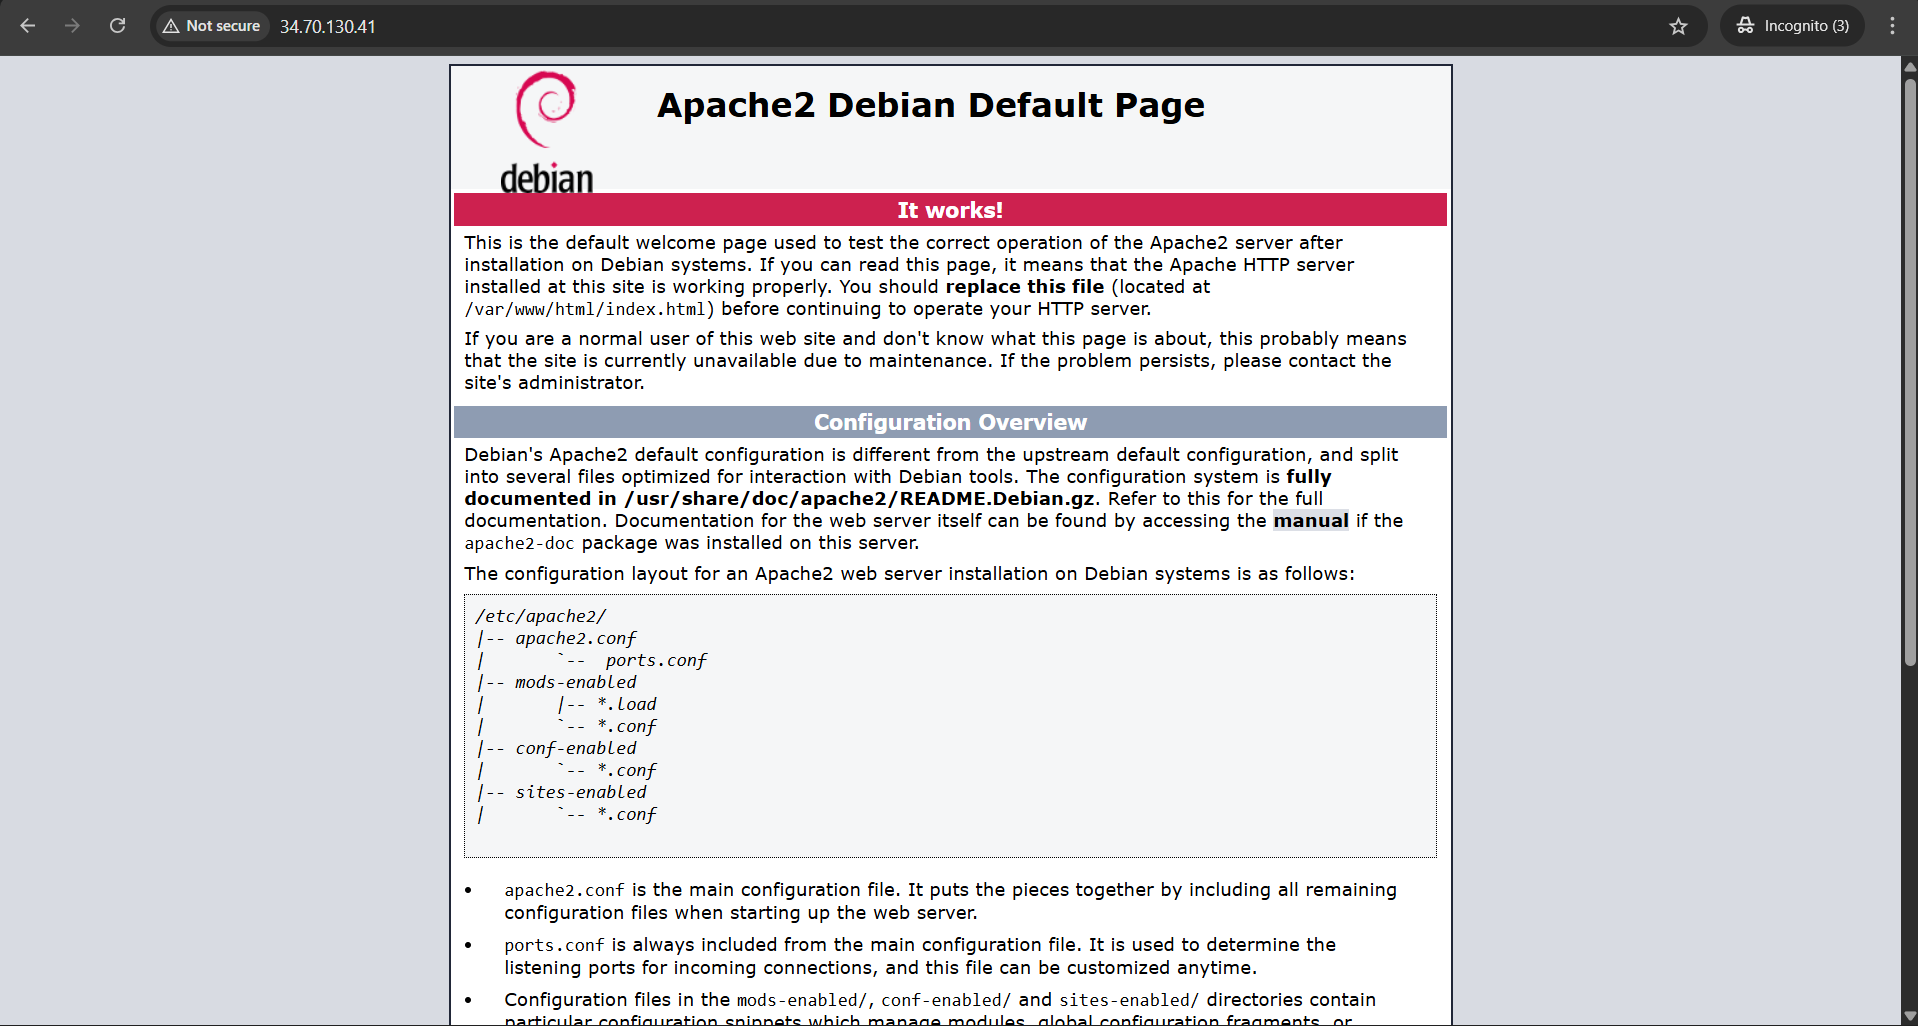Viewport: 1918px width, 1026px height.
Task: Click sites-enabled in the config tree
Action: tap(581, 792)
